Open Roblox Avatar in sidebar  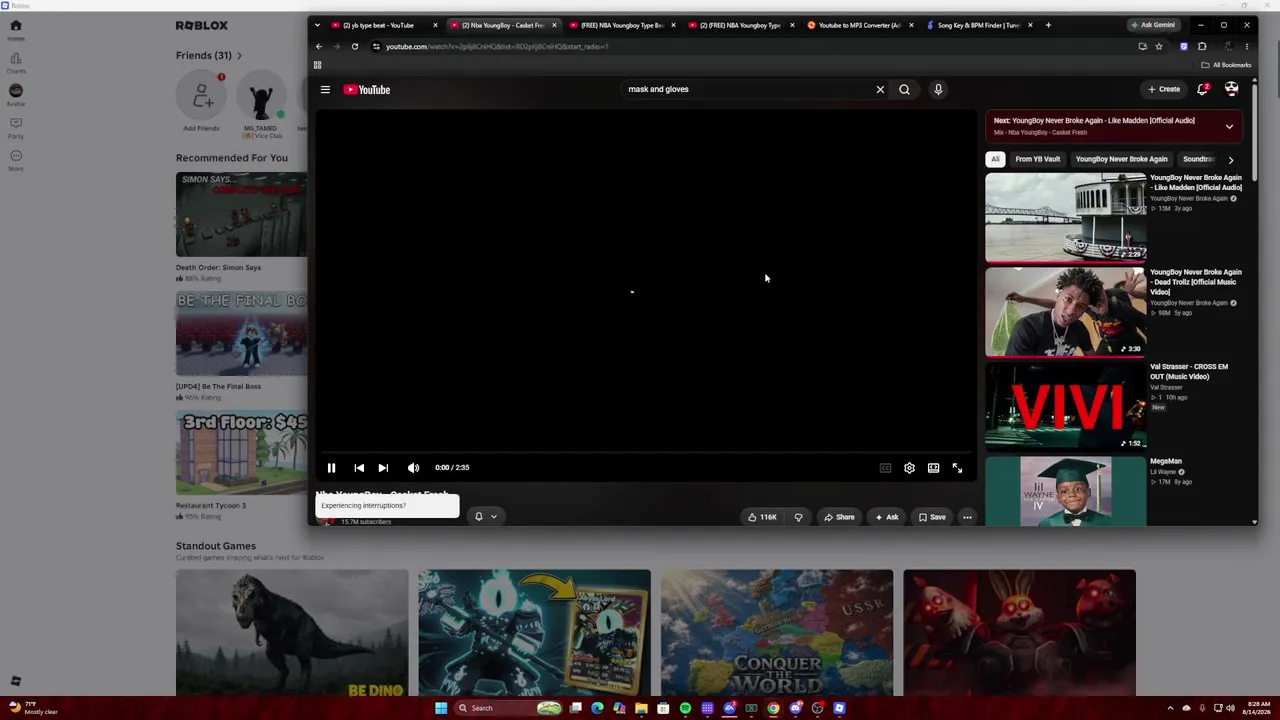tap(16, 95)
